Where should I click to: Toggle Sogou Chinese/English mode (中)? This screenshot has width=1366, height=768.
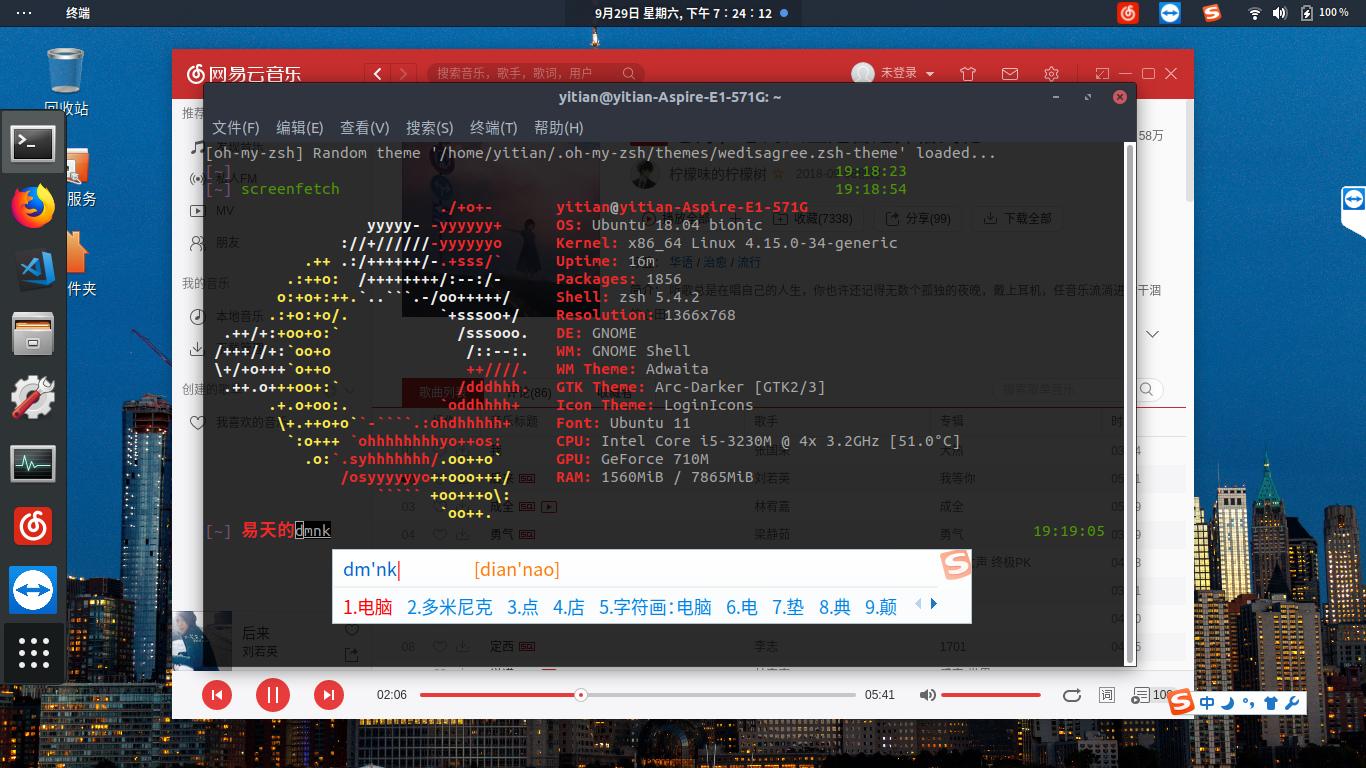click(x=1207, y=703)
